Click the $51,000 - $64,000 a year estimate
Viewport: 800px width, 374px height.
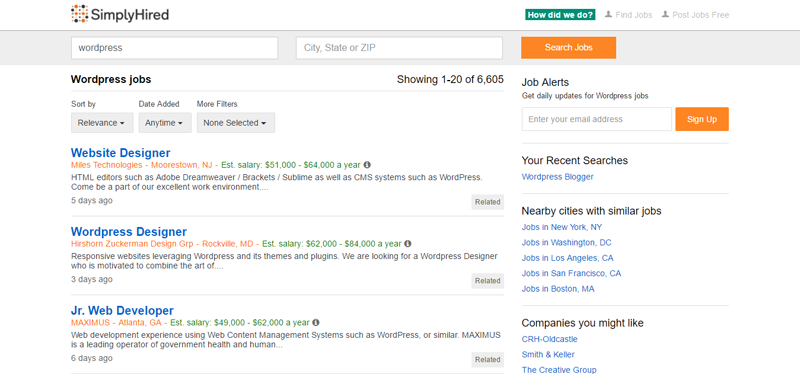(x=313, y=165)
